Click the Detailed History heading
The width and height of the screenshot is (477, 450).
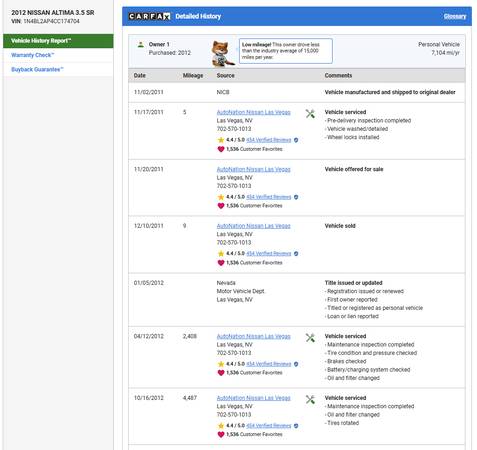coord(198,16)
